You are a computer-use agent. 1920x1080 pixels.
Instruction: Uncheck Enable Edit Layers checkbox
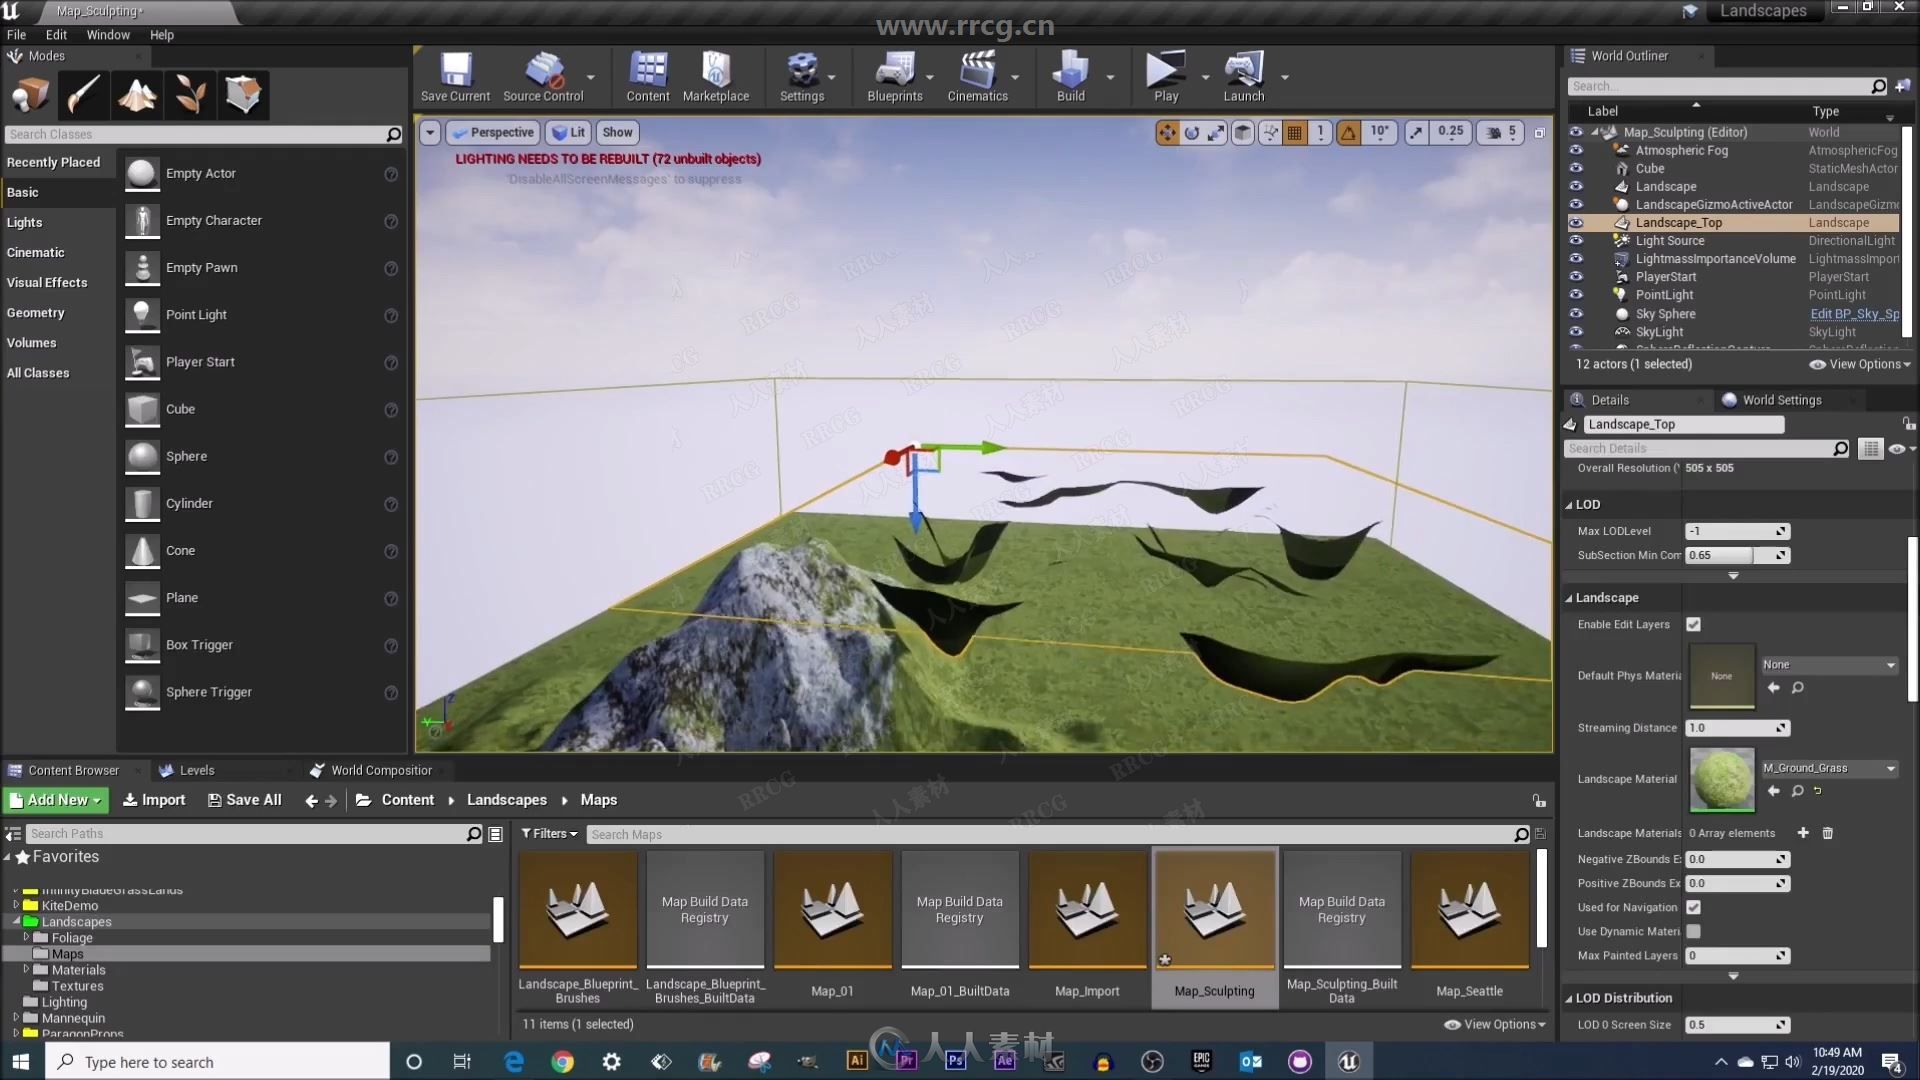[1694, 625]
